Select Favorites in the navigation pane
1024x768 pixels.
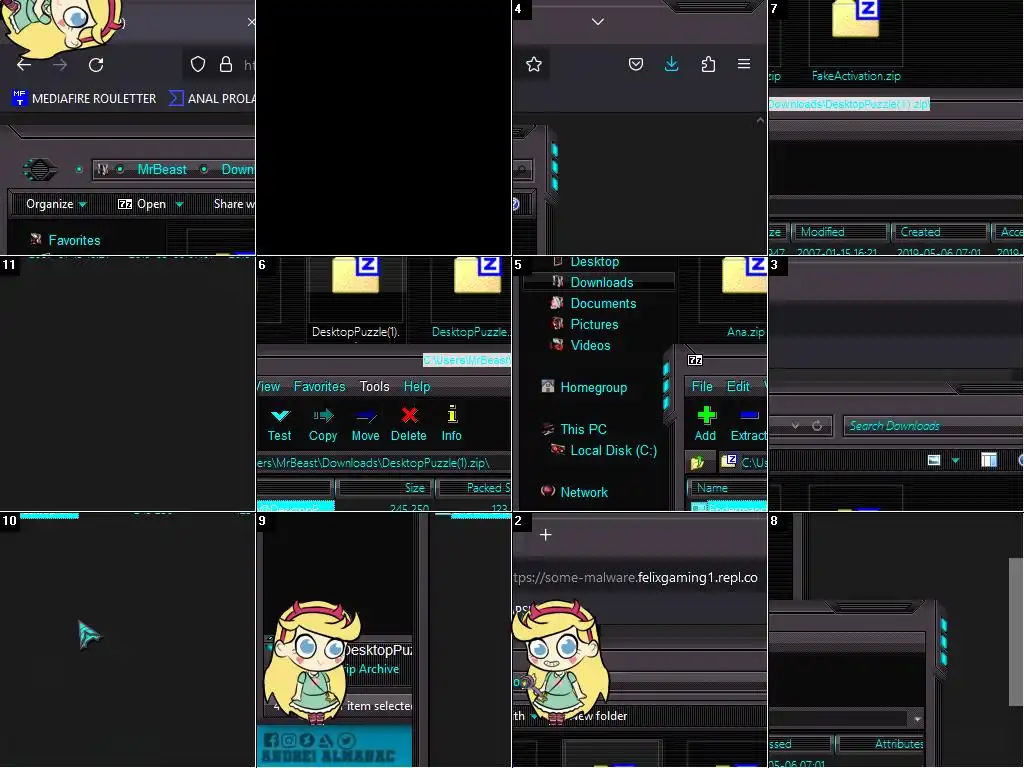[74, 240]
